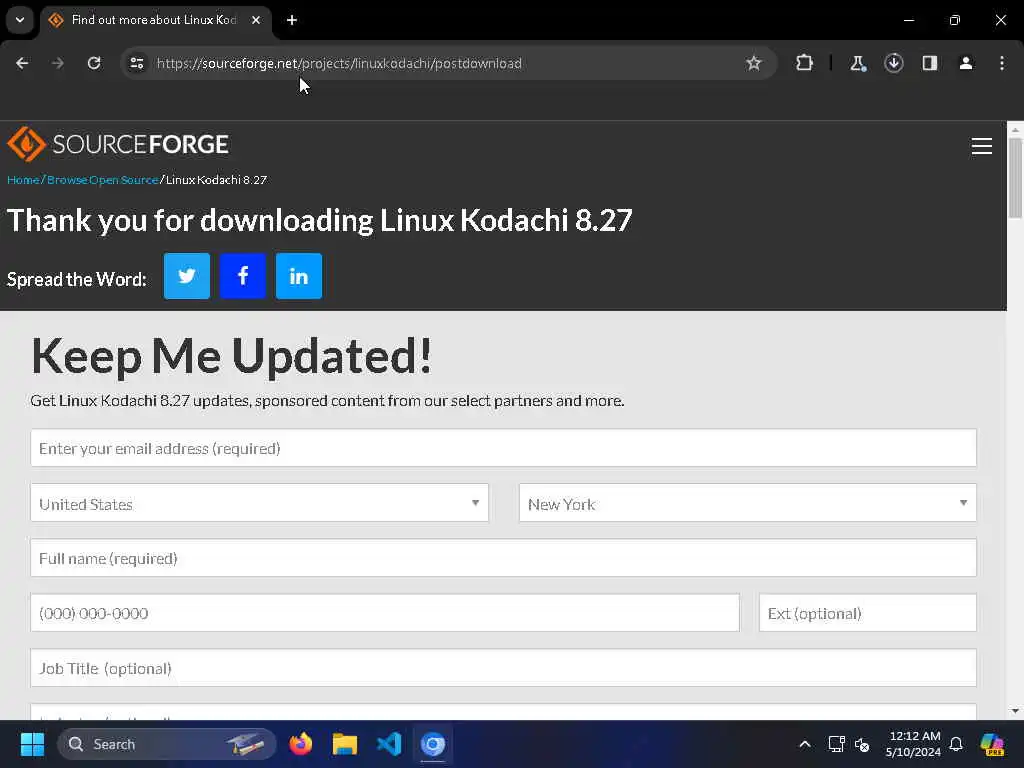1024x768 pixels.
Task: Click the address bar URL
Action: 339,63
